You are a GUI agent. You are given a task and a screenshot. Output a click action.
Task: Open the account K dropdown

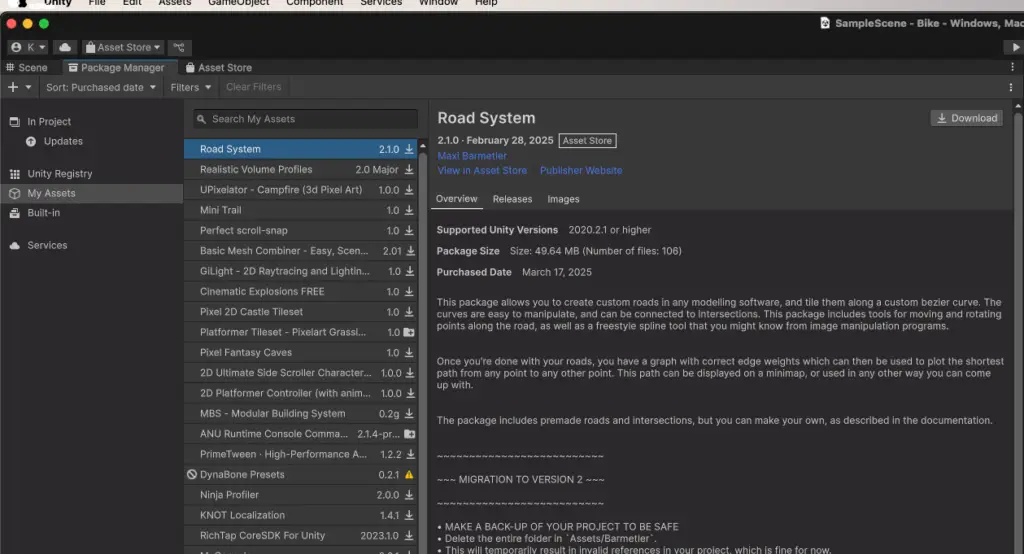(28, 47)
